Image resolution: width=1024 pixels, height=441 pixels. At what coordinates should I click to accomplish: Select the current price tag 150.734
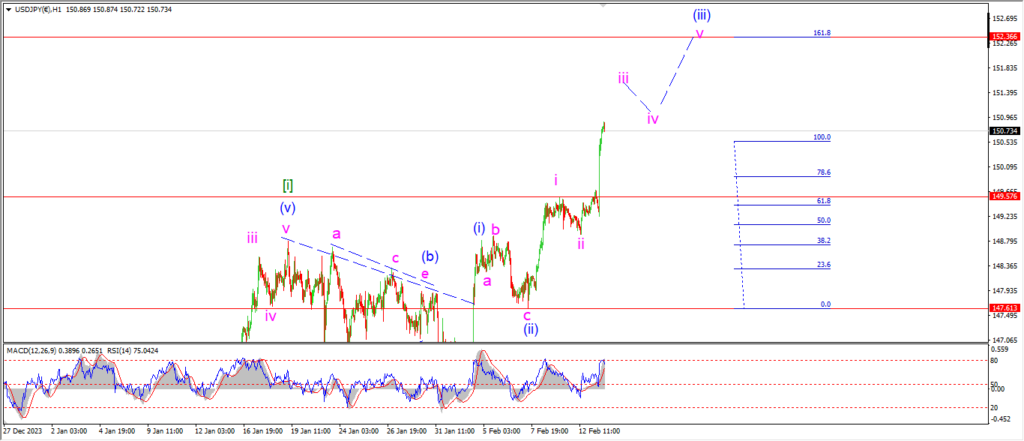point(1003,131)
